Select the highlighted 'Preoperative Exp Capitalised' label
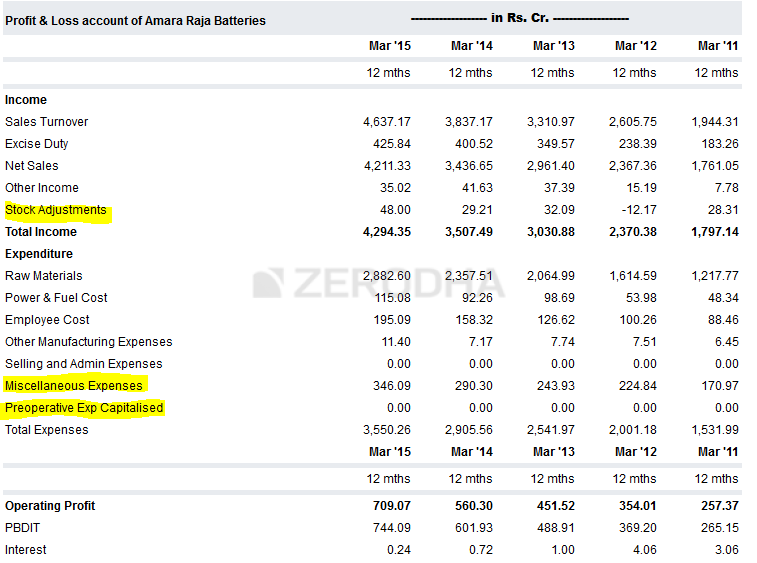The image size is (757, 563). click(84, 408)
